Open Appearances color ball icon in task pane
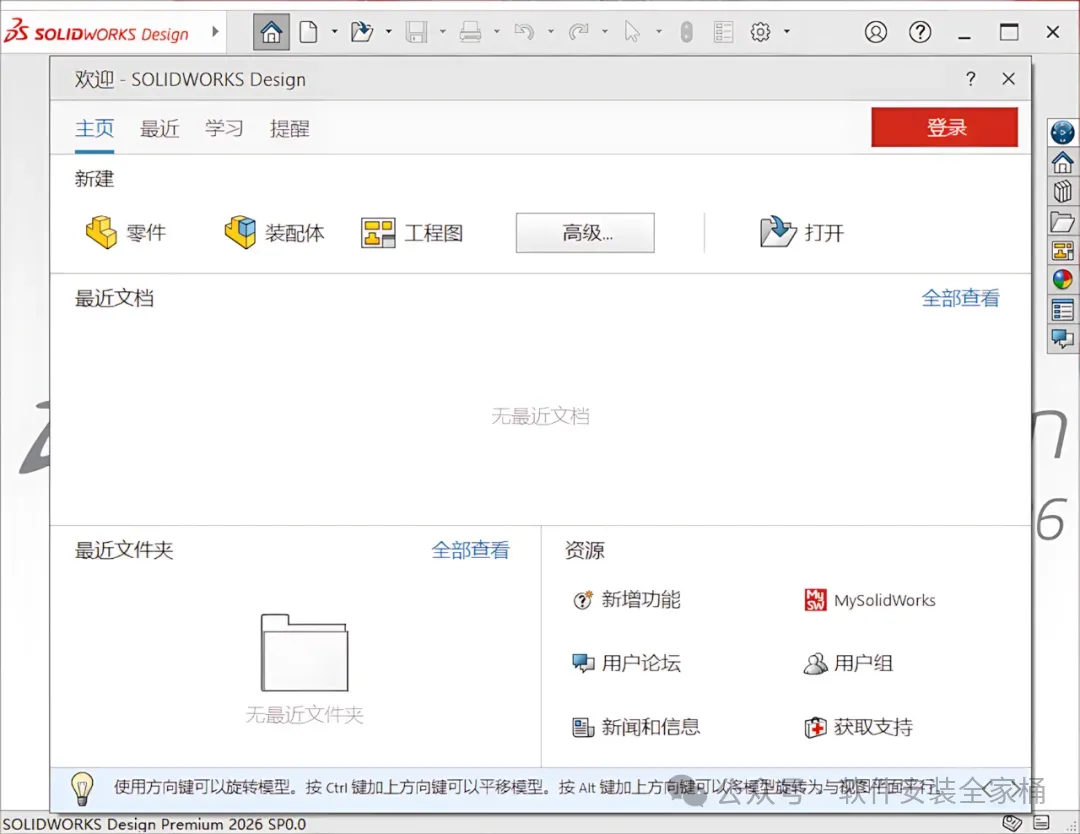The height and width of the screenshot is (834, 1080). [x=1062, y=280]
